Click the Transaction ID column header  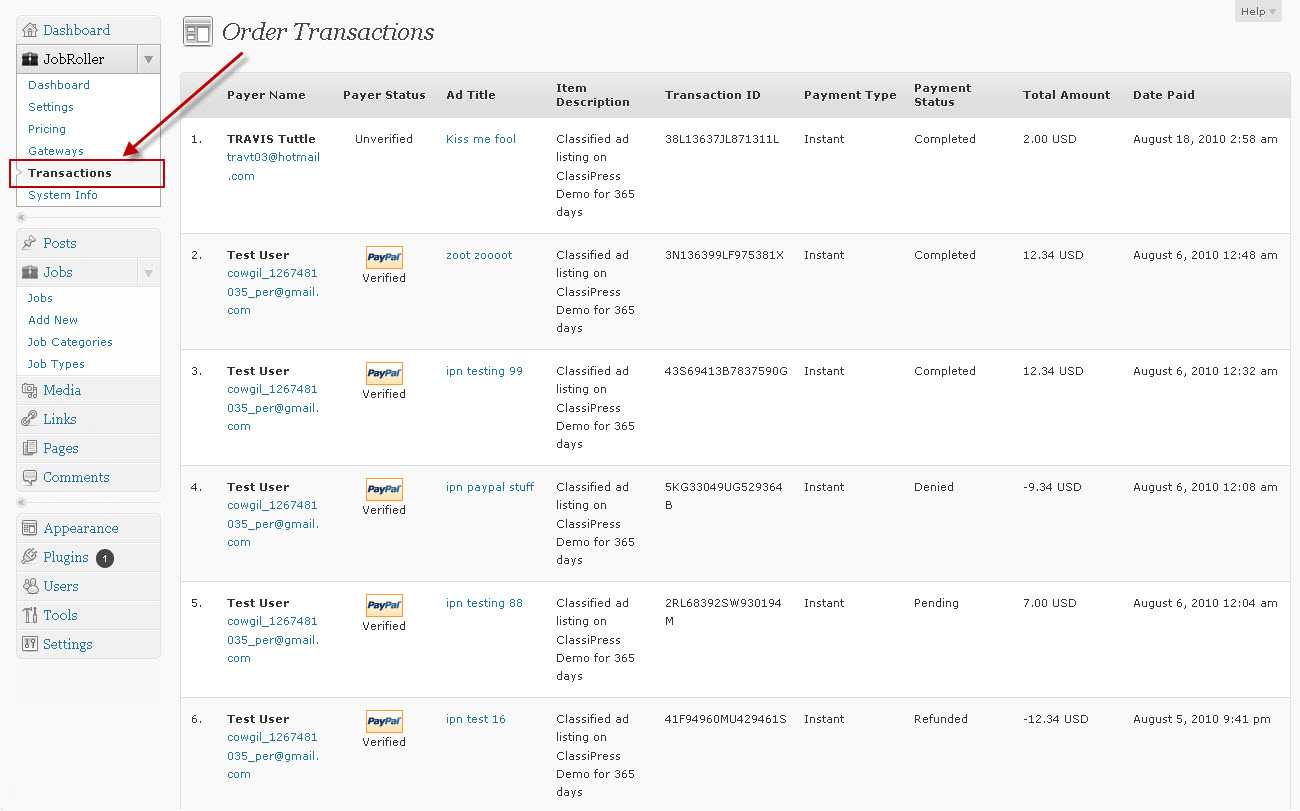713,95
